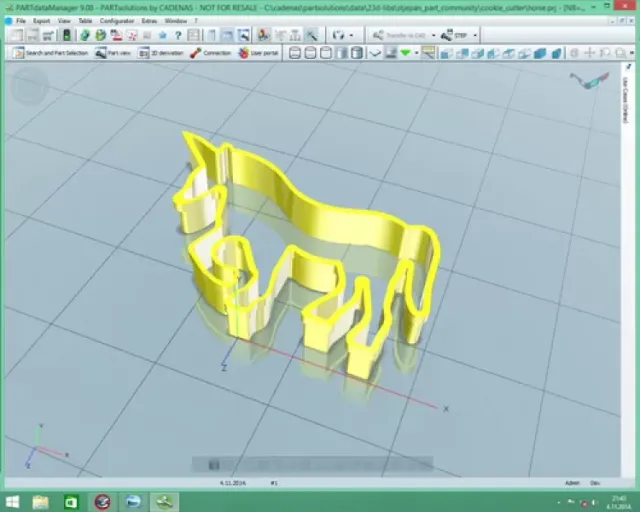The image size is (640, 512).
Task: Open the Window menu
Action: [176, 21]
